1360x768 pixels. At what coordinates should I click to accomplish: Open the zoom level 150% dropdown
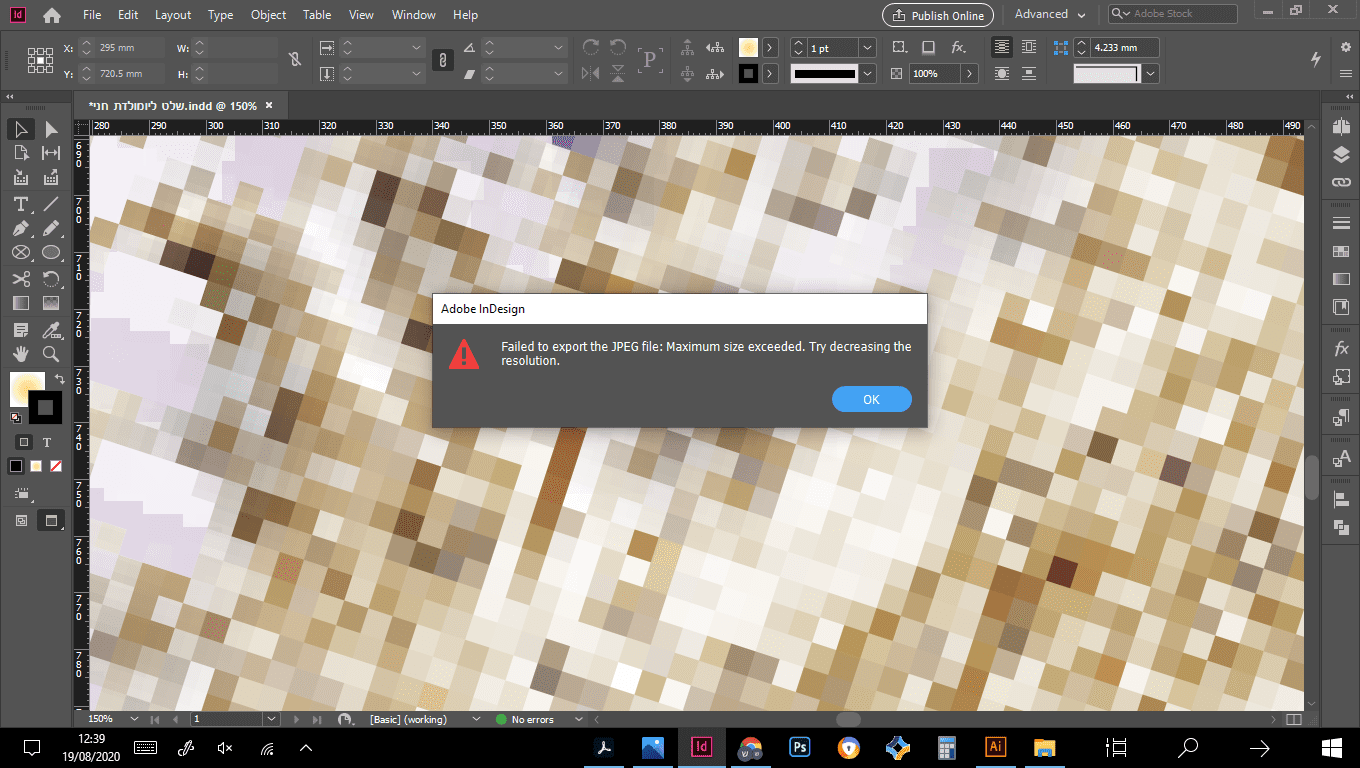pos(133,719)
